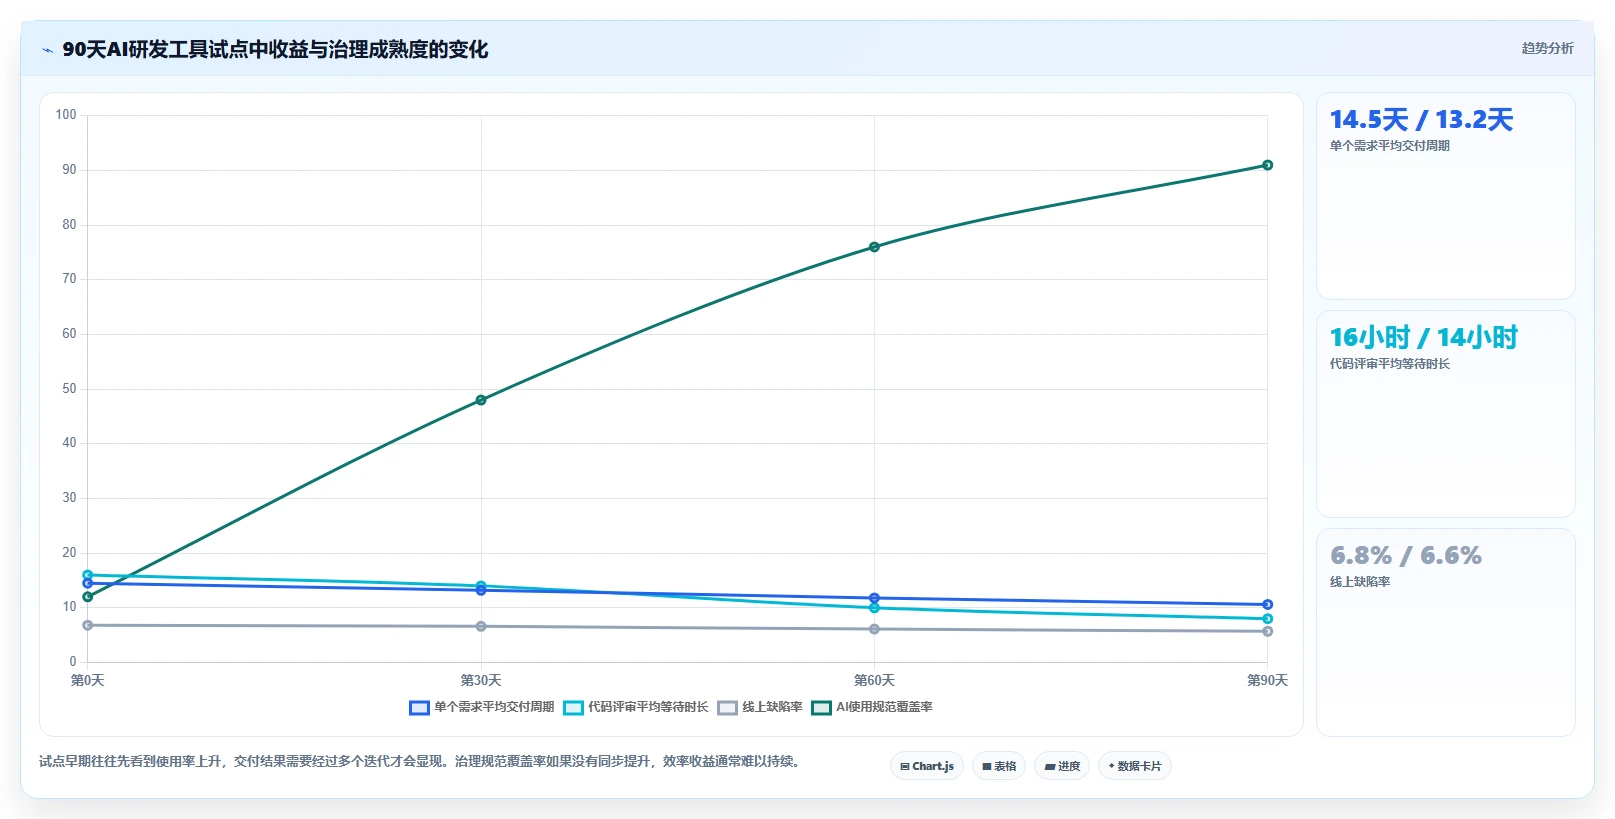Open the 趋势分析 label in header
The image size is (1615, 819).
coord(1547,48)
